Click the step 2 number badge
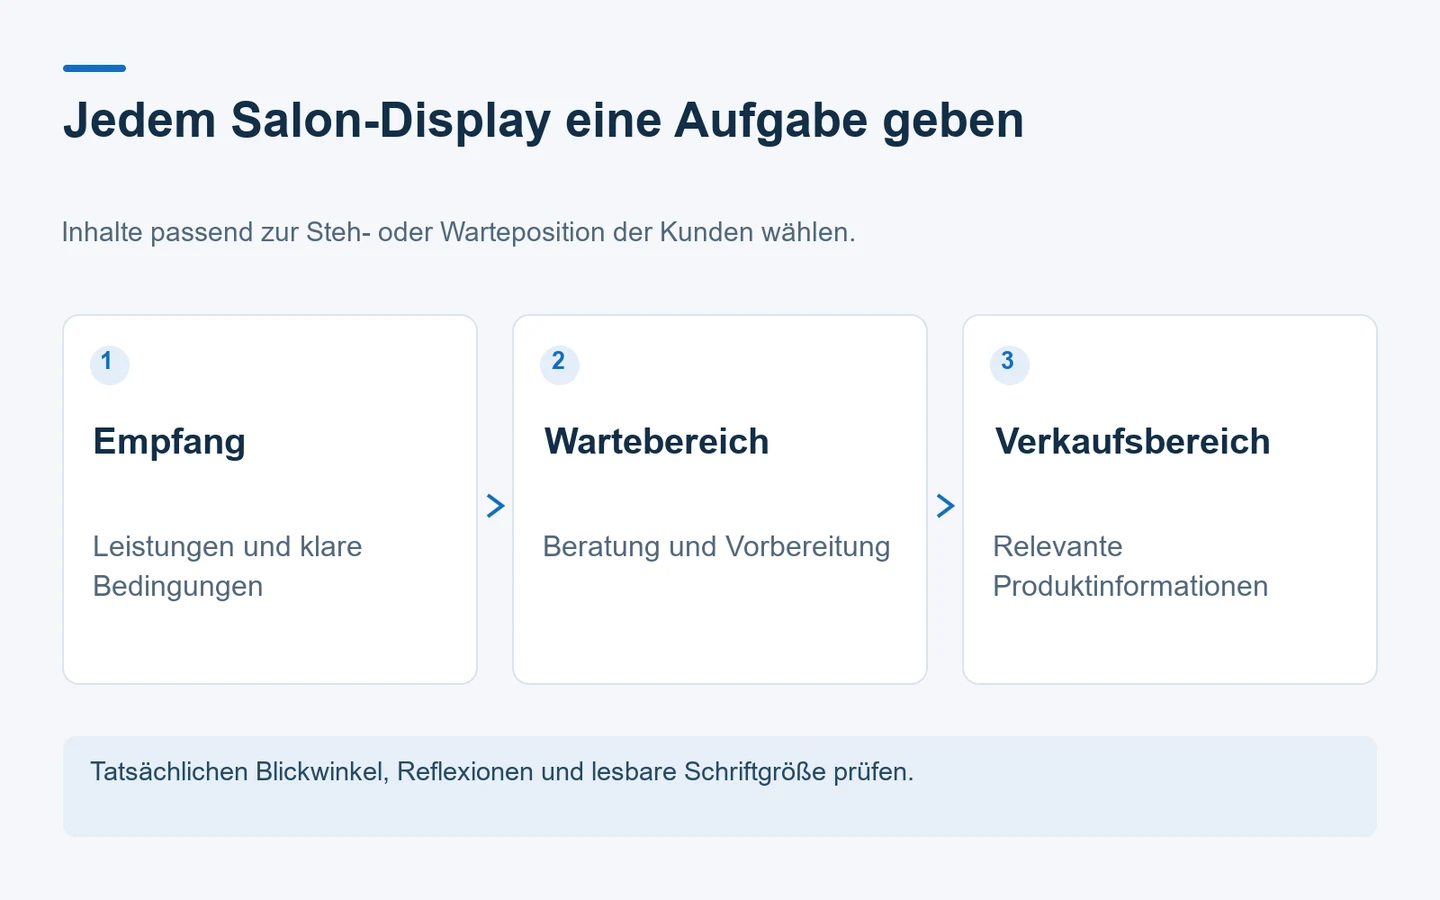This screenshot has height=900, width=1440. click(x=560, y=364)
